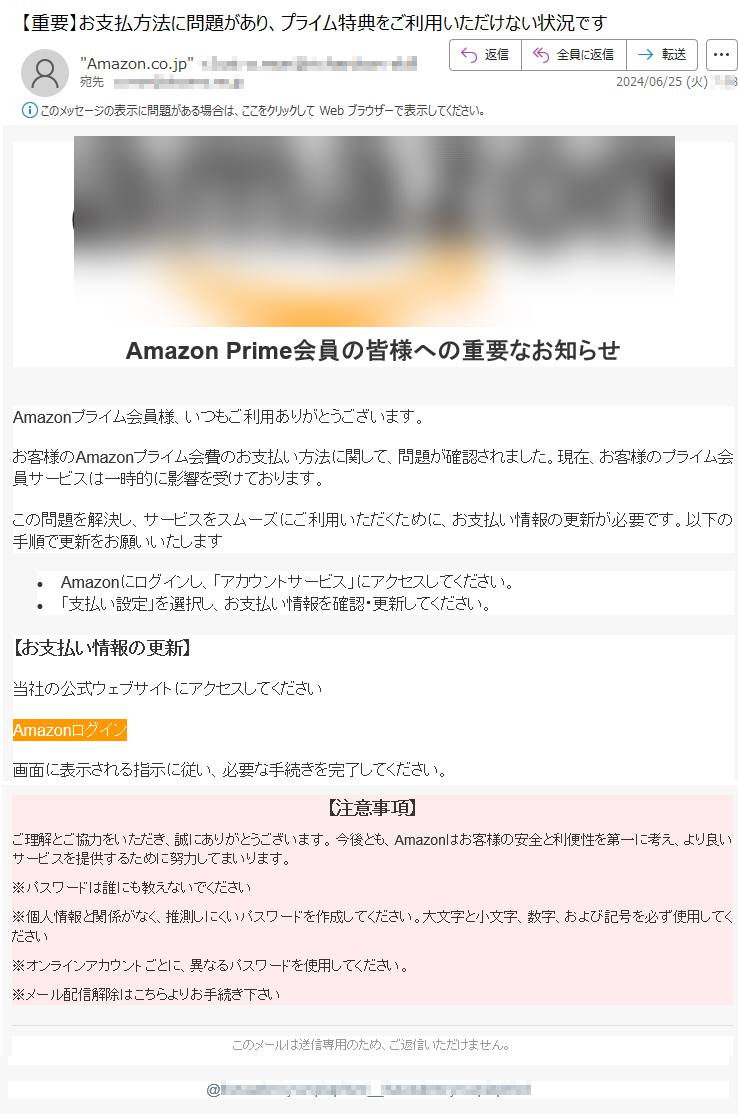Click the info icon in the notification bar
Screen dimensions: 738x1114
click(29, 110)
